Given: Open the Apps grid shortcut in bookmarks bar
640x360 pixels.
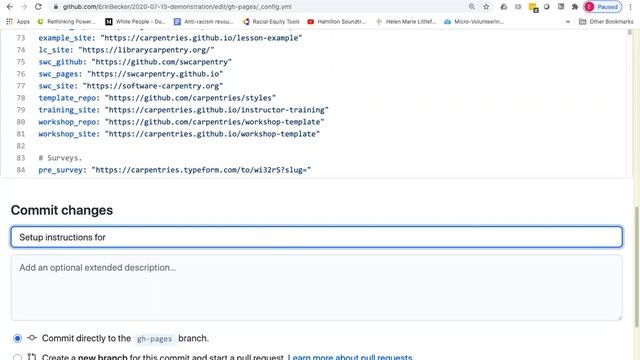Looking at the screenshot, I should (18, 22).
